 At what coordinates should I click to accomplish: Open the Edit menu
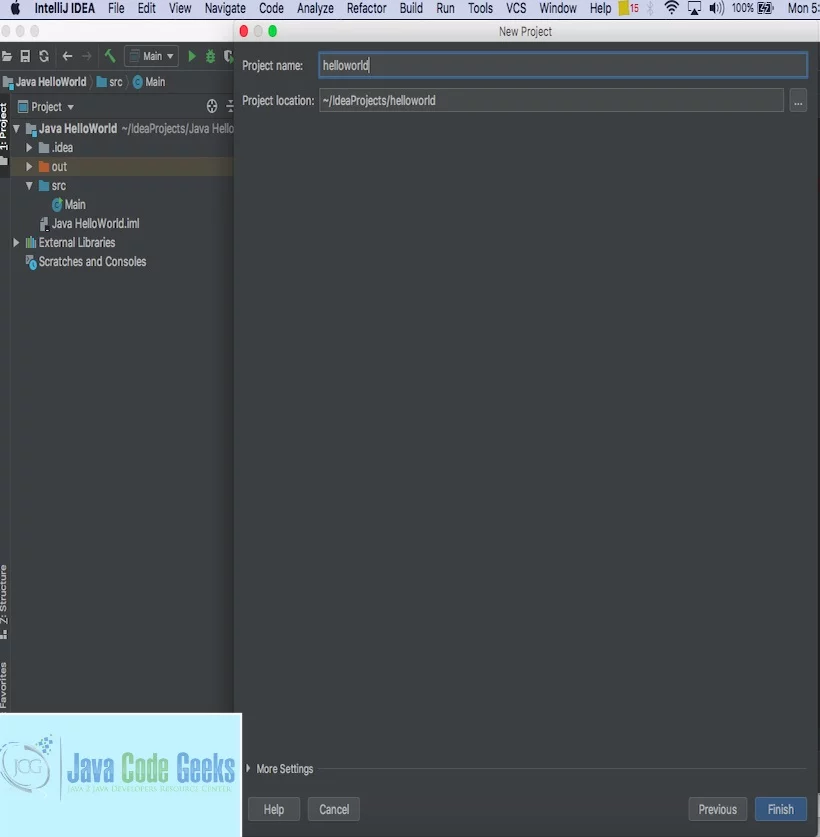(x=147, y=8)
